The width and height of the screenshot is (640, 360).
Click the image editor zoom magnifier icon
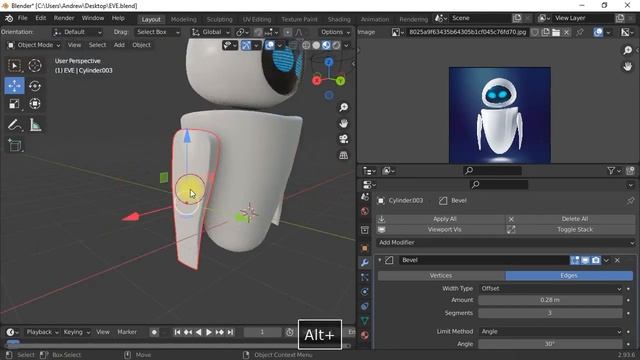click(x=627, y=50)
